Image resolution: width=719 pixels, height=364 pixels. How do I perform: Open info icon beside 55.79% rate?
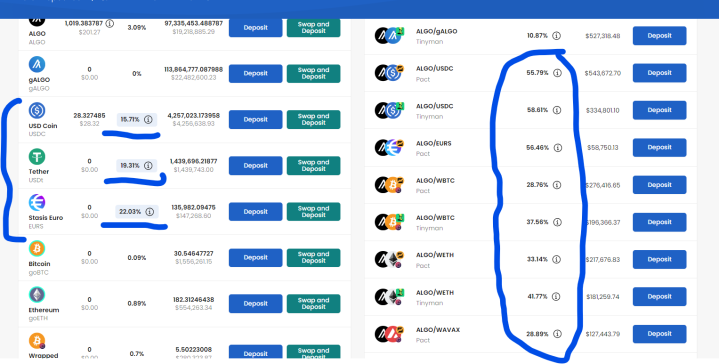pyautogui.click(x=557, y=73)
